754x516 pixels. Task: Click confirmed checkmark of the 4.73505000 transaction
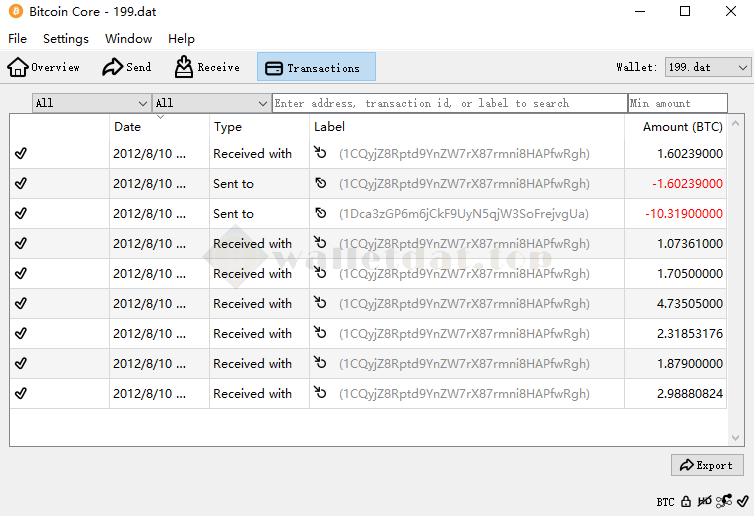pyautogui.click(x=21, y=304)
